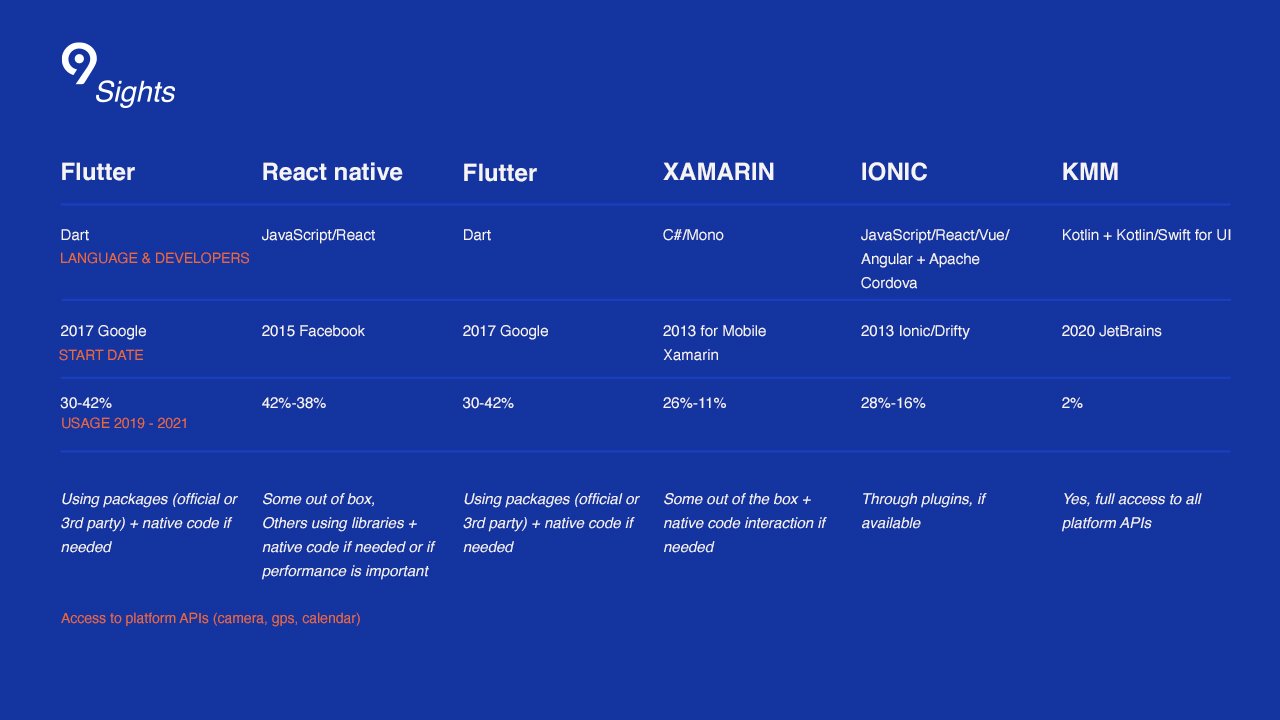Viewport: 1280px width, 720px height.
Task: Click the 26%-11% usage value
Action: click(x=694, y=403)
